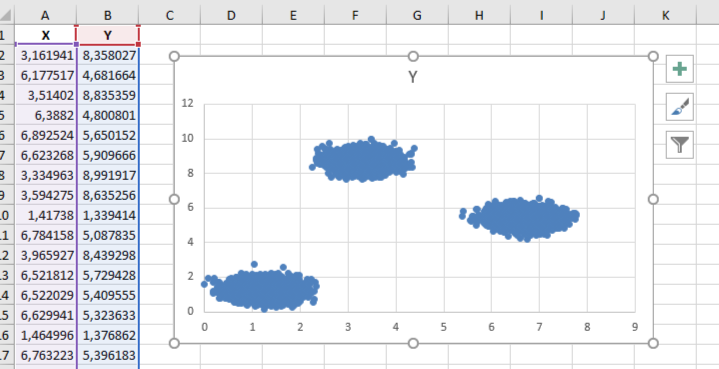Click the chart's top-left resize handle
This screenshot has height=369, width=719.
tap(174, 56)
